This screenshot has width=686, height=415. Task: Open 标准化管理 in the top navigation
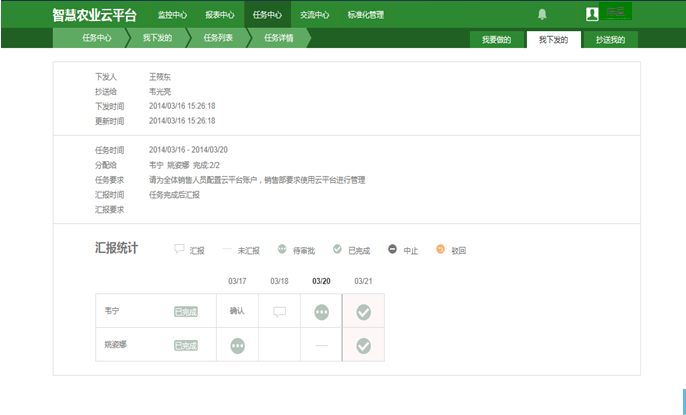pyautogui.click(x=366, y=15)
